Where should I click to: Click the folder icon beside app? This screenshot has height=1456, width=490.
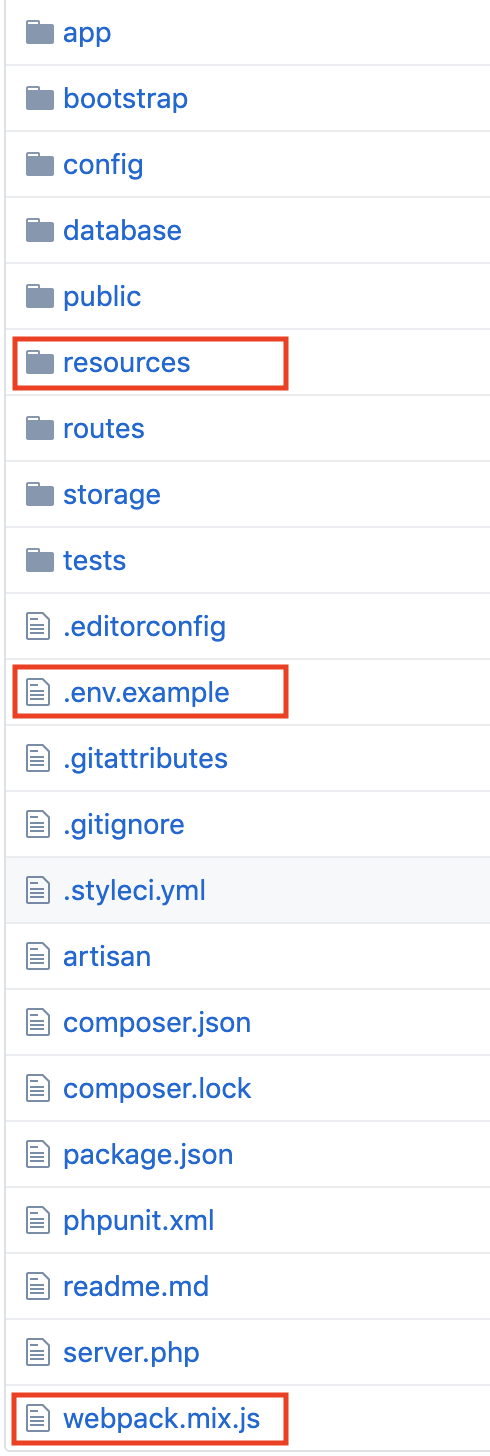pos(39,32)
